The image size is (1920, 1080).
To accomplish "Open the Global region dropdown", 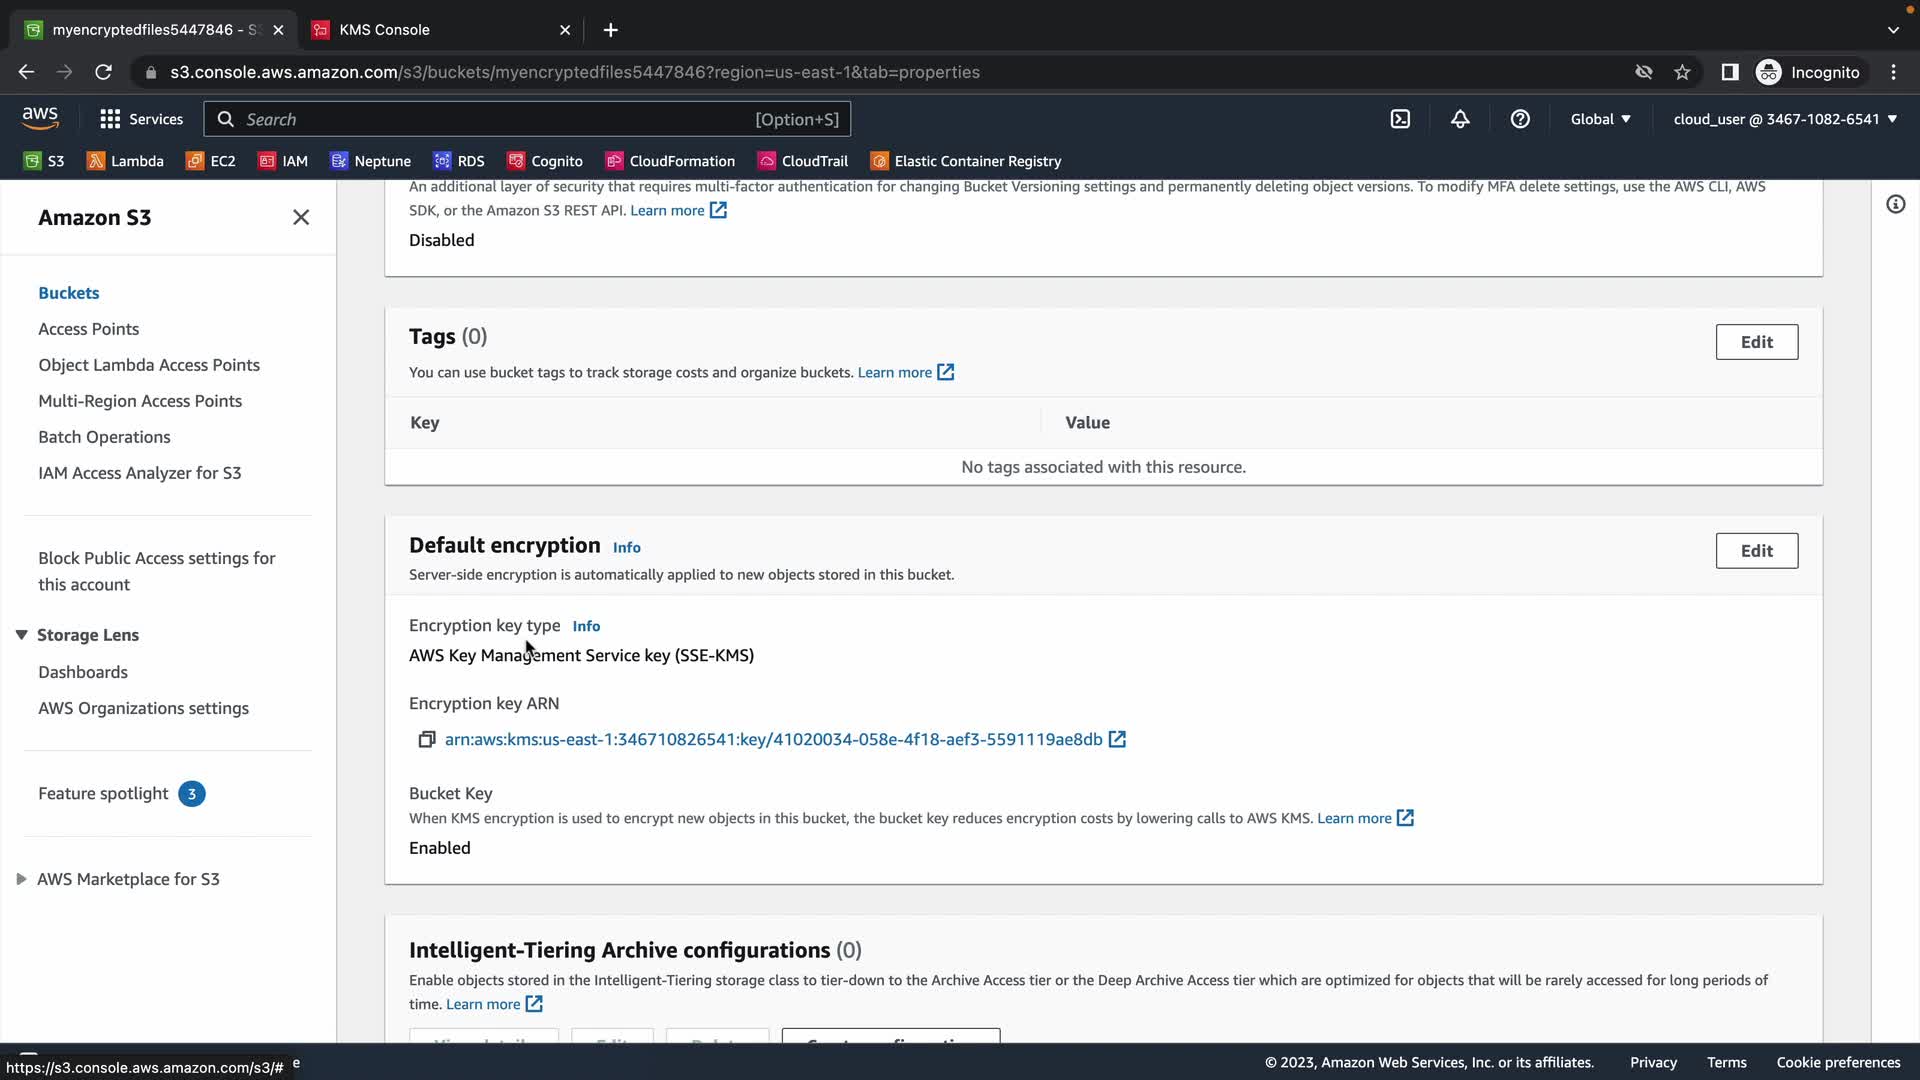I will coord(1600,119).
